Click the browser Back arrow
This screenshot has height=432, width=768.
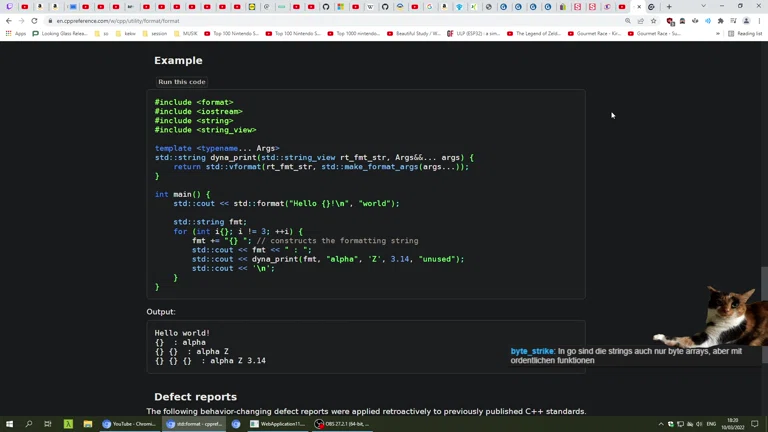(9, 20)
